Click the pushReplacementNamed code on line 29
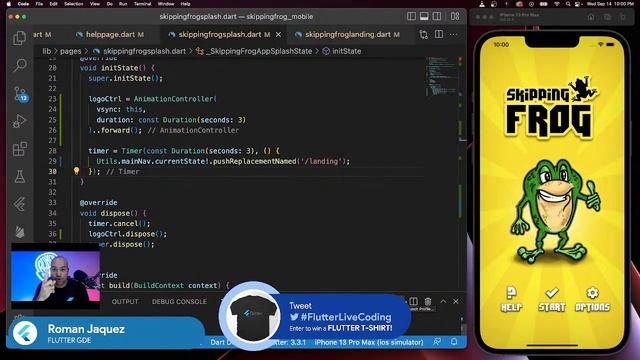 [x=255, y=161]
